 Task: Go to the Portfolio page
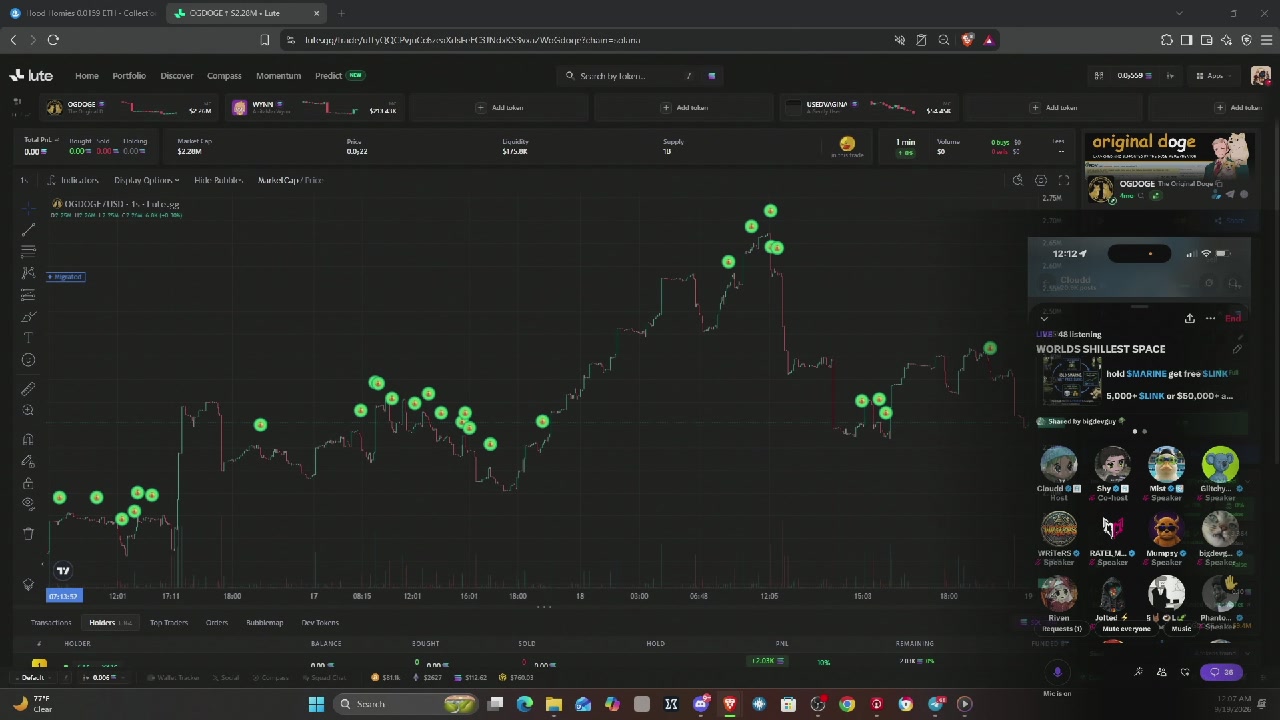(129, 76)
